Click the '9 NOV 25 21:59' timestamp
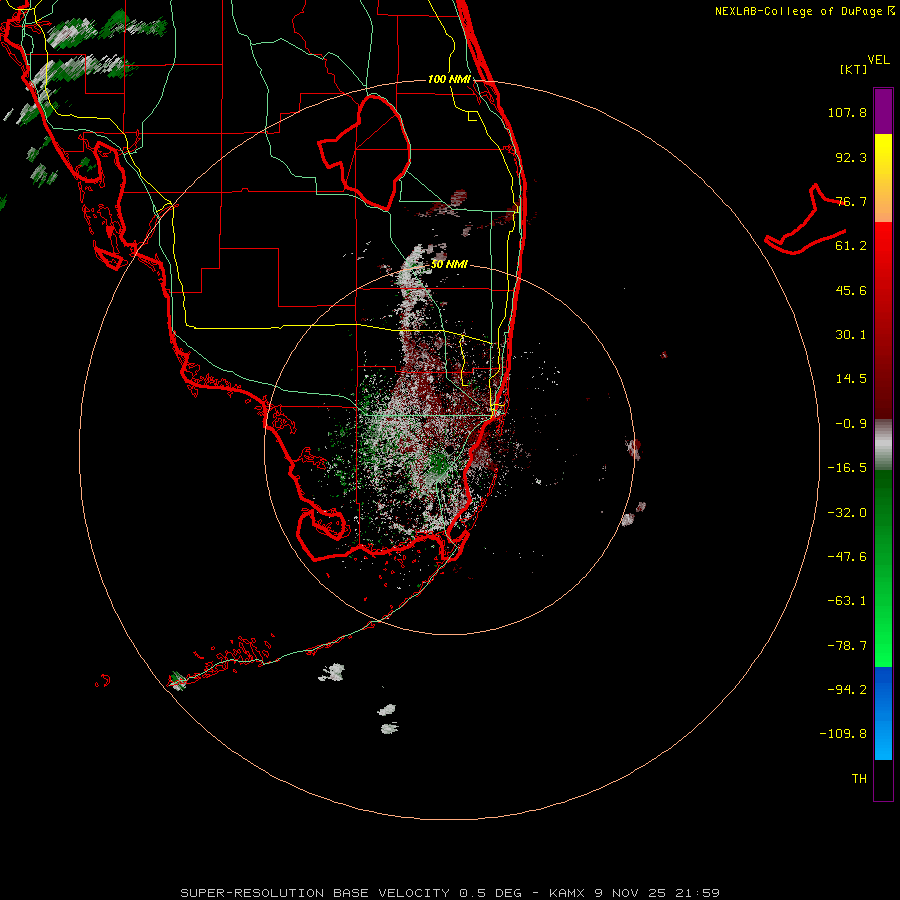The height and width of the screenshot is (900, 900). tap(656, 893)
